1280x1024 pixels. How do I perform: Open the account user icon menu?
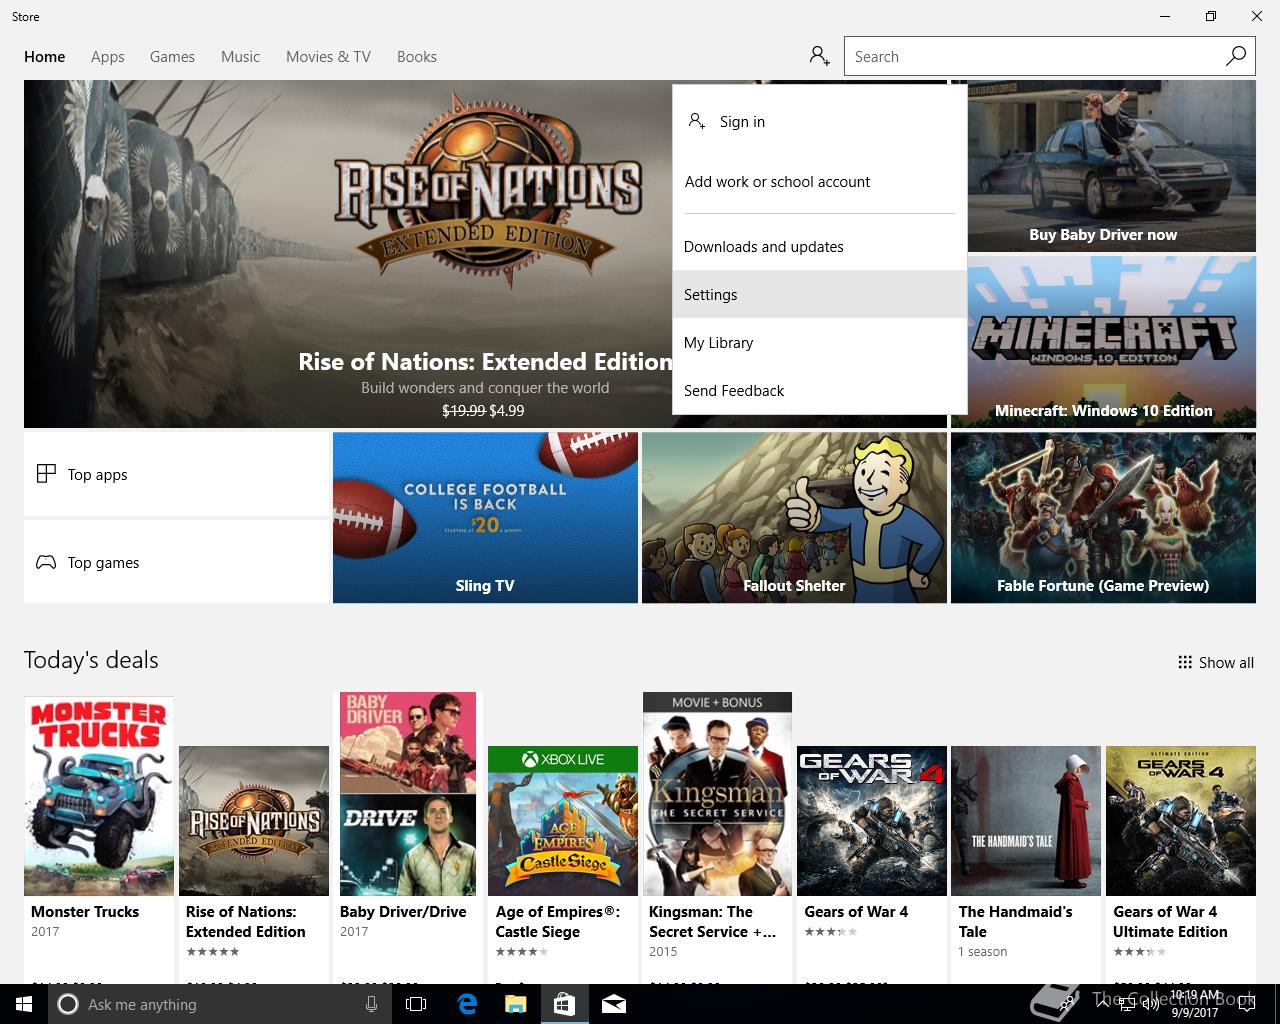tap(820, 56)
